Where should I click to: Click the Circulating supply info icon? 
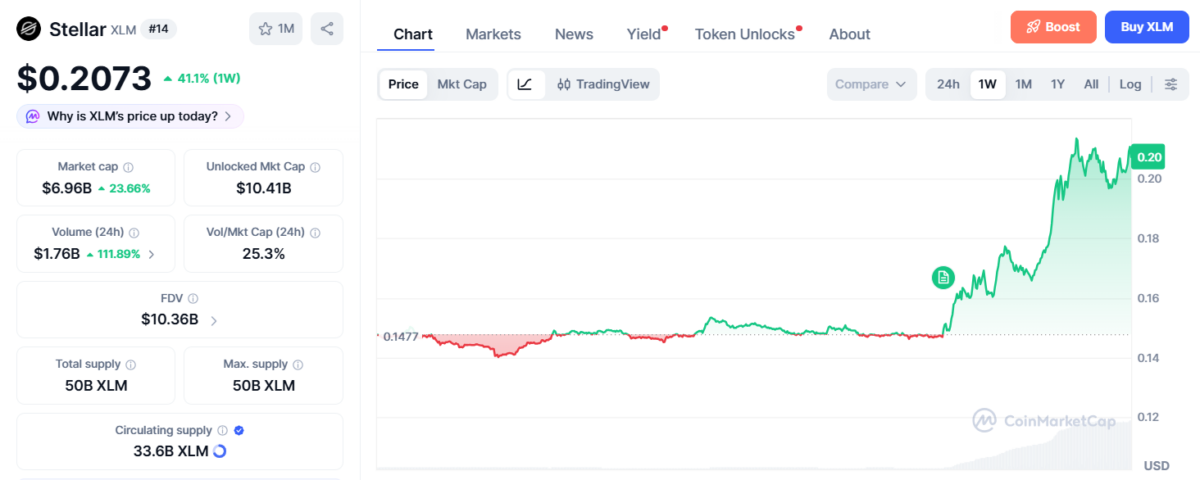tap(222, 430)
